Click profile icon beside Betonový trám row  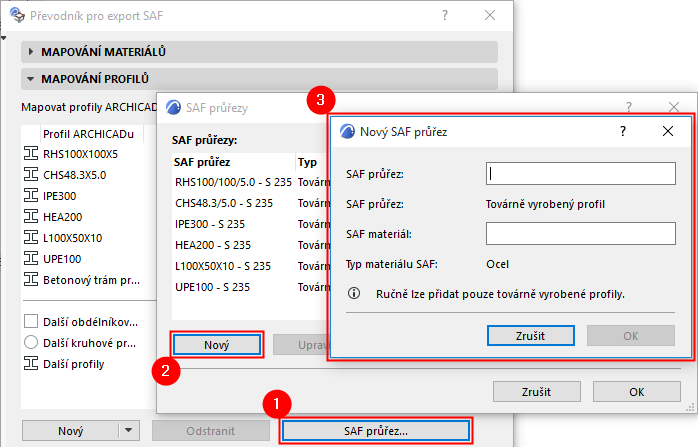pos(31,280)
